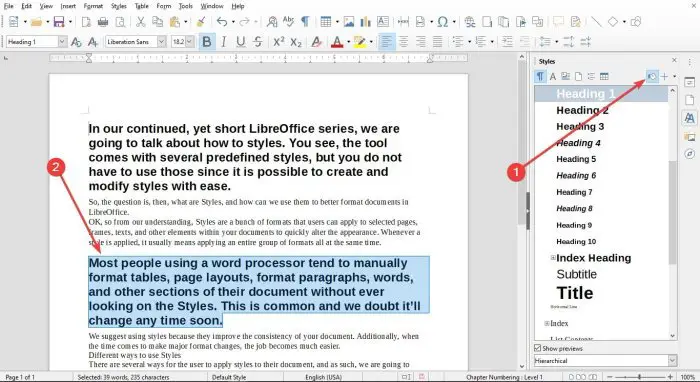Open sidebar Properties icon
Screen dimensions: 700x382
click(690, 82)
